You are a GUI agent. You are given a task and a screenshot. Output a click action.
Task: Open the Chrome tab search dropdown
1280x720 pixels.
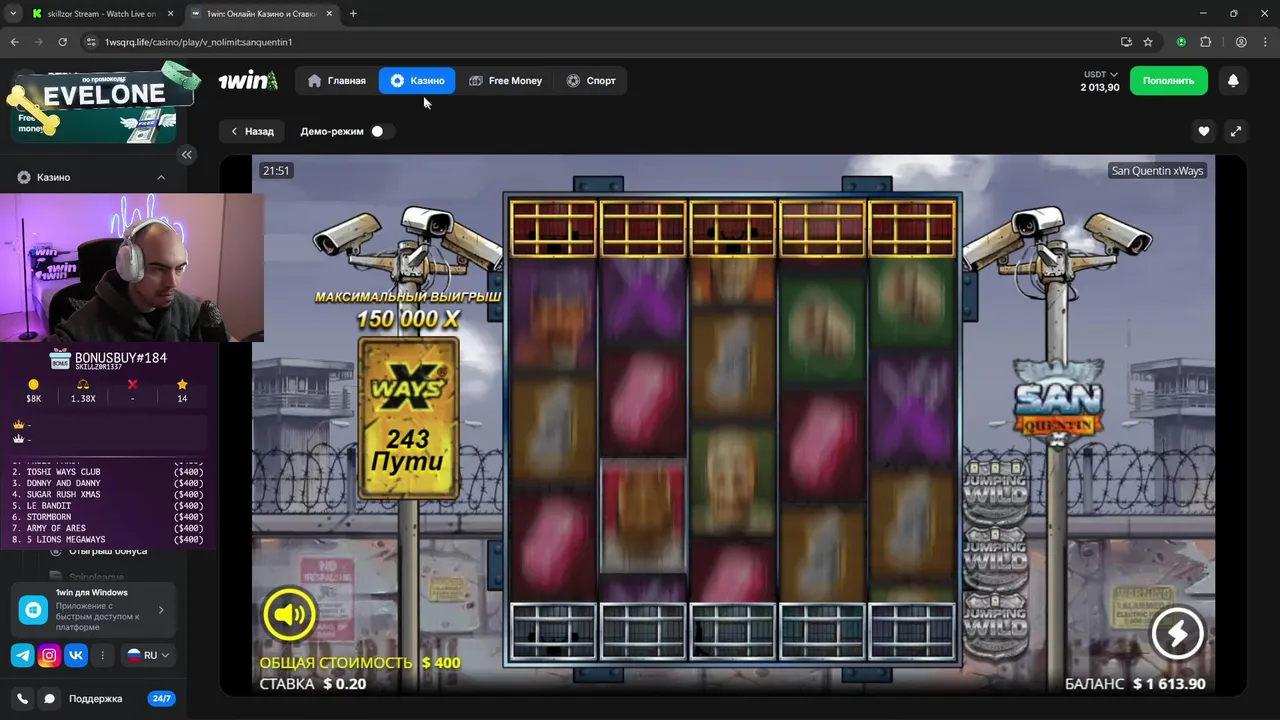(x=13, y=14)
